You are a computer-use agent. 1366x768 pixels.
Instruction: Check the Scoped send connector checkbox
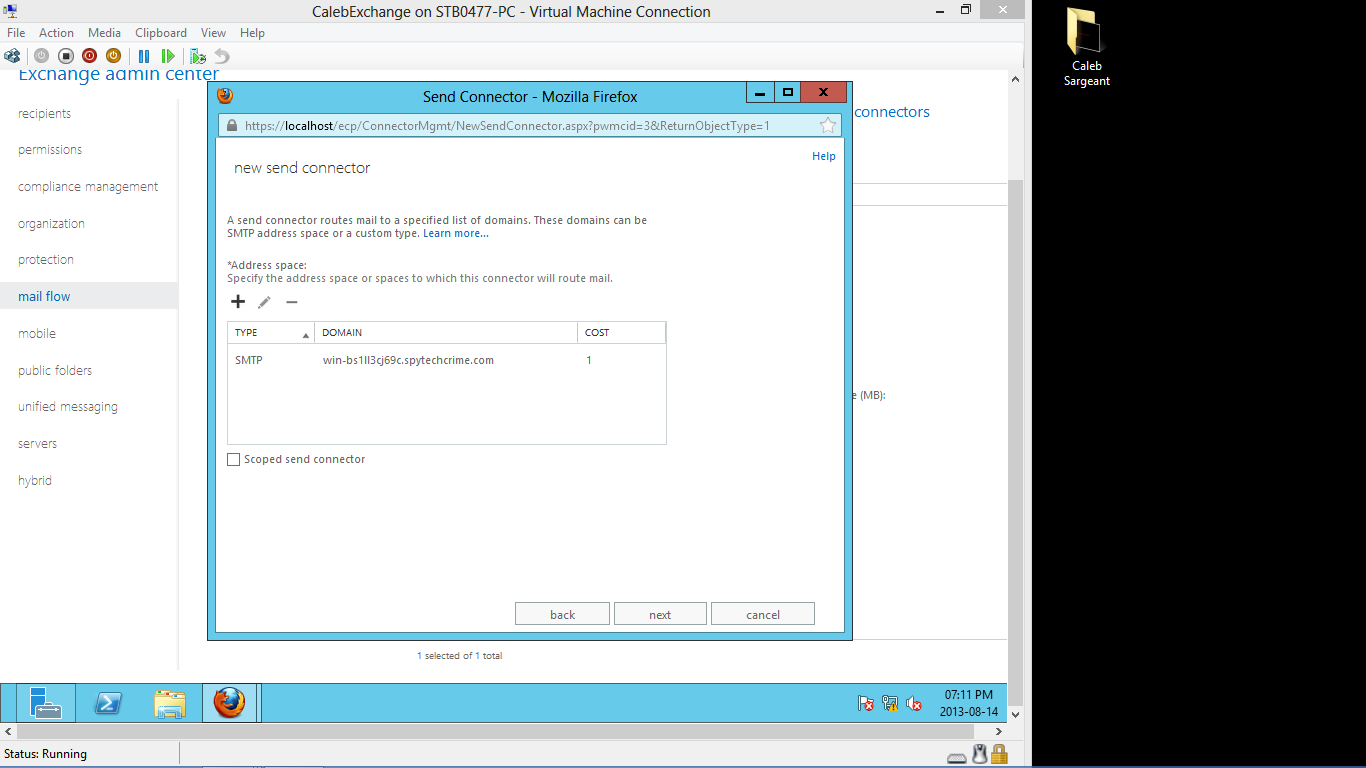(234, 460)
